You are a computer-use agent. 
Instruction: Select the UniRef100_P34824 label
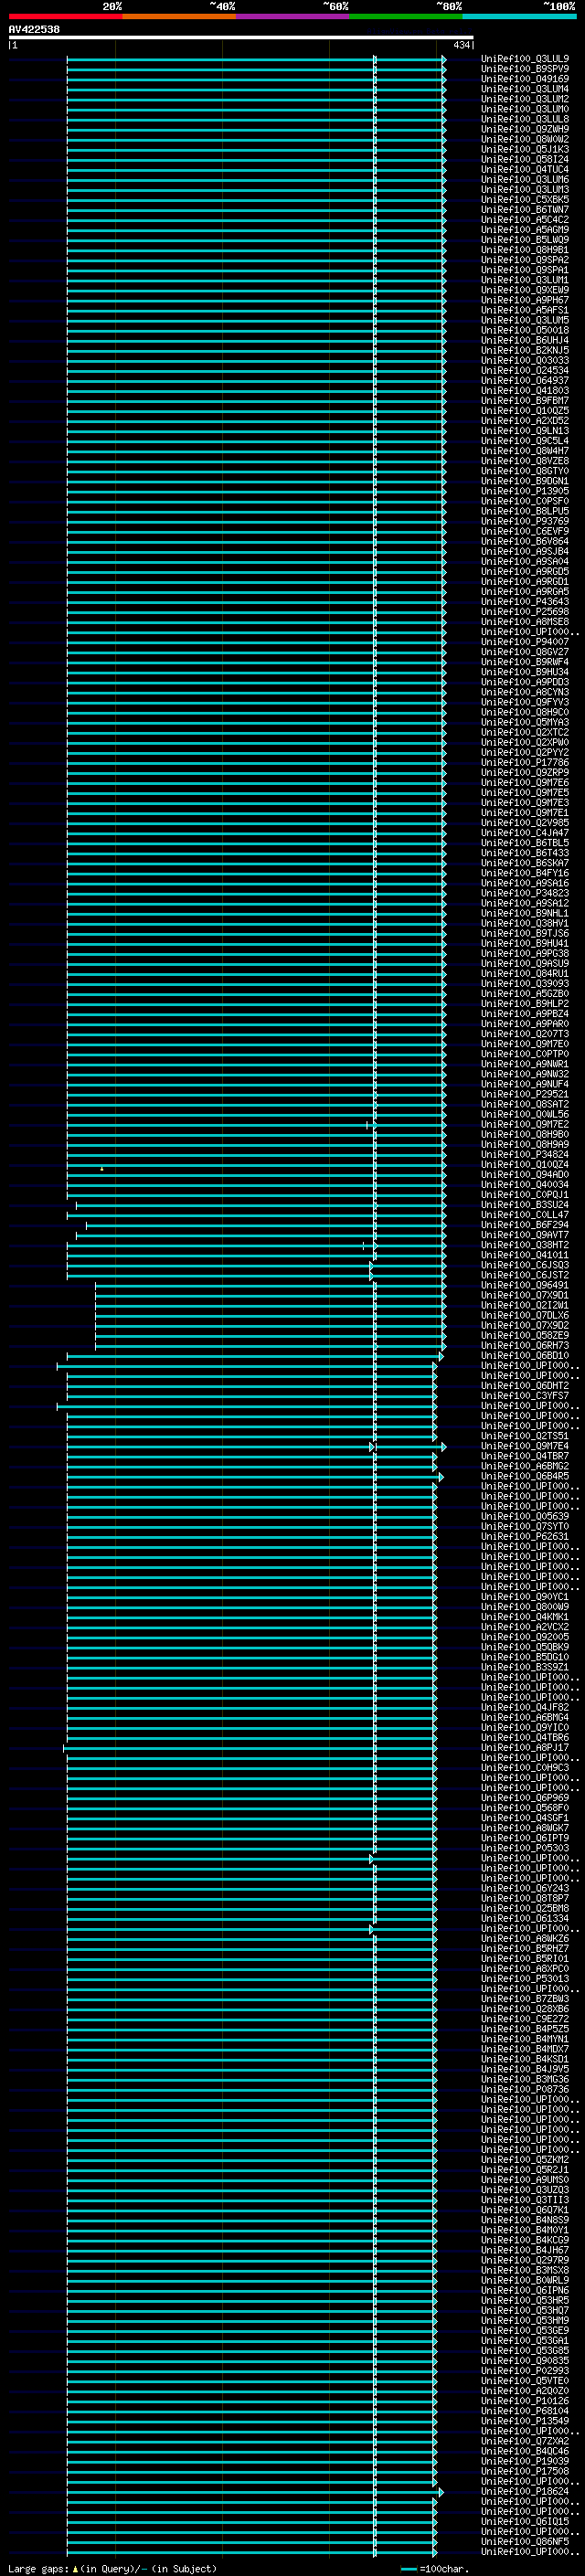tap(525, 1155)
